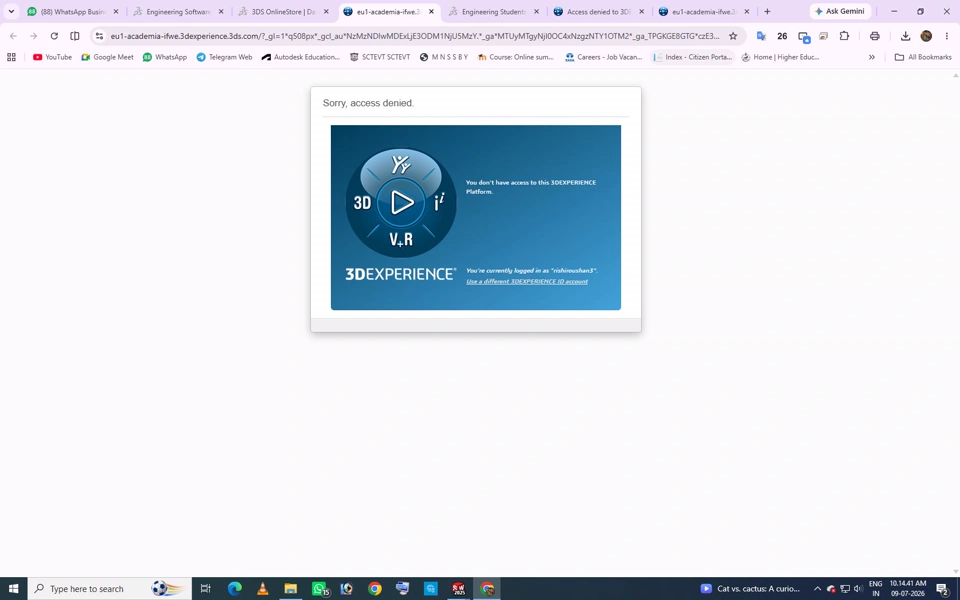Click the extension showing 26

[x=782, y=36]
